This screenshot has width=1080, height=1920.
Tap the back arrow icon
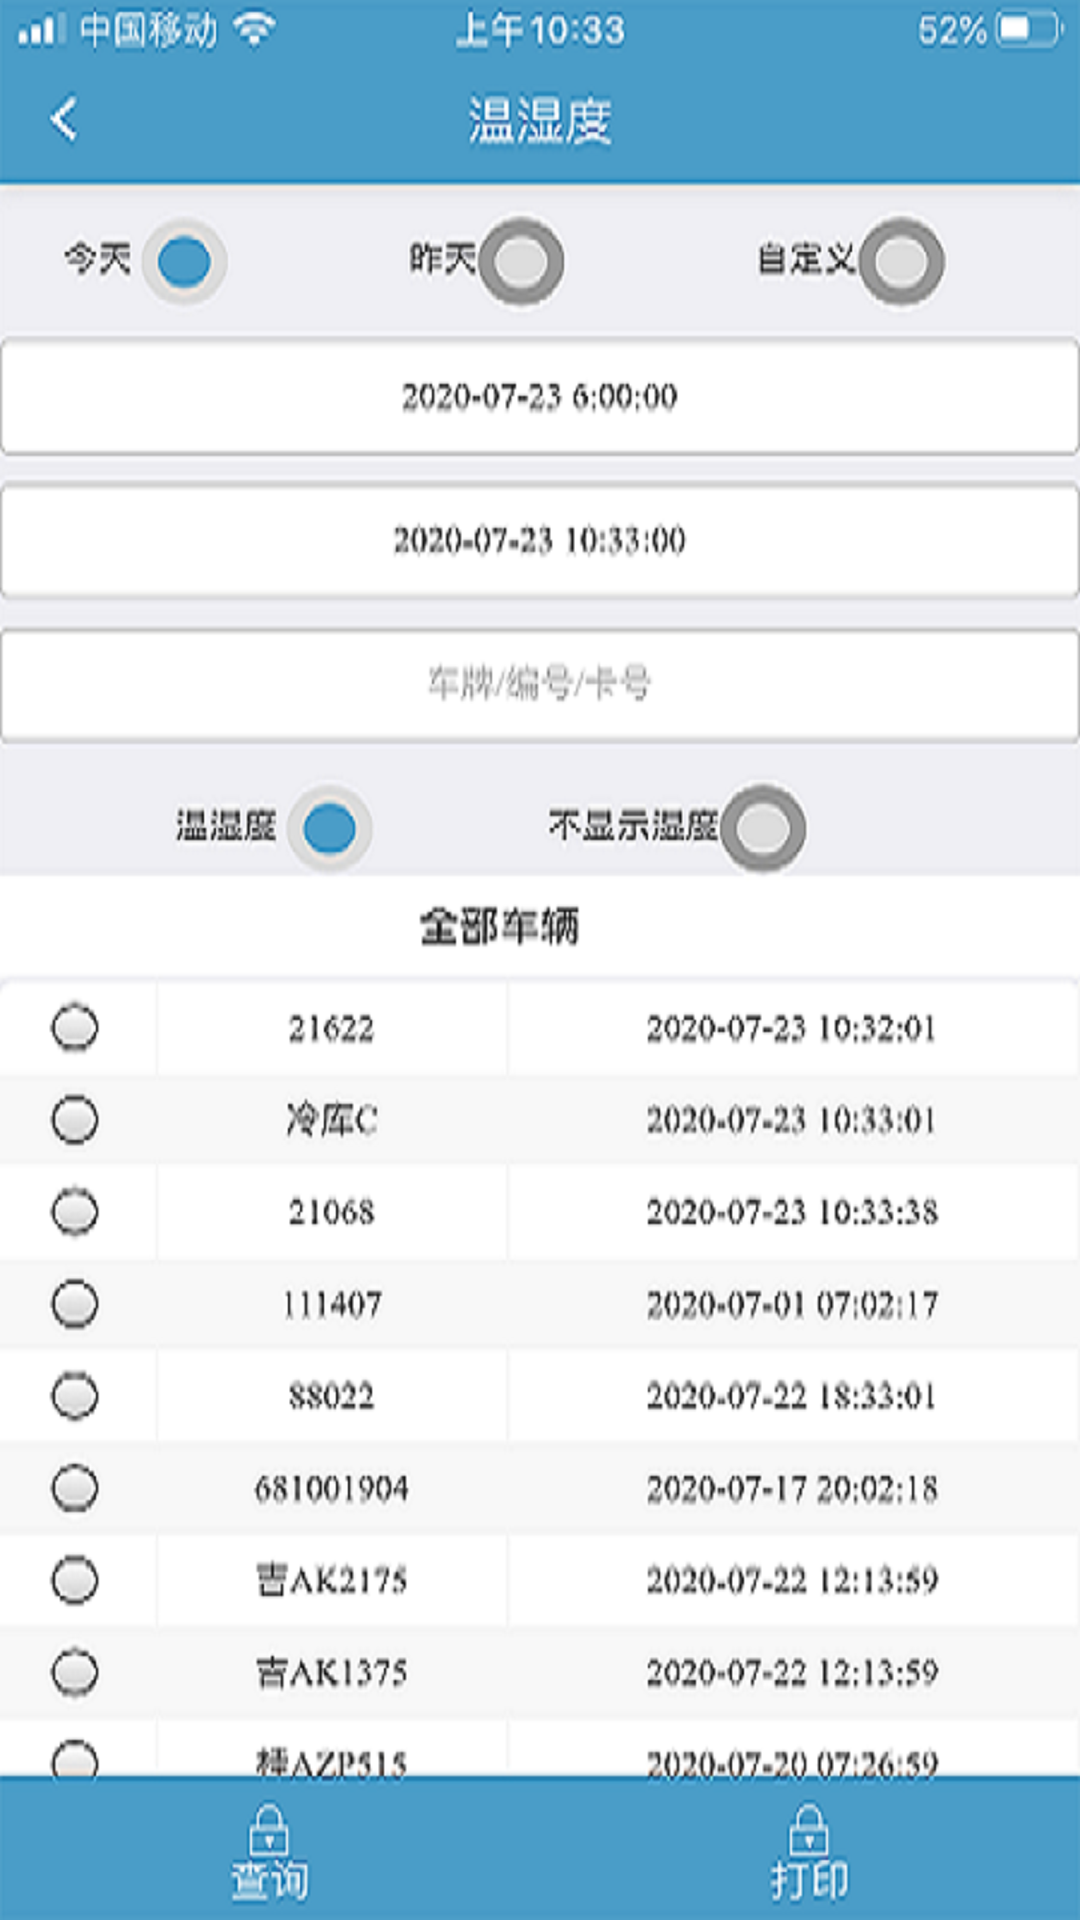64,119
